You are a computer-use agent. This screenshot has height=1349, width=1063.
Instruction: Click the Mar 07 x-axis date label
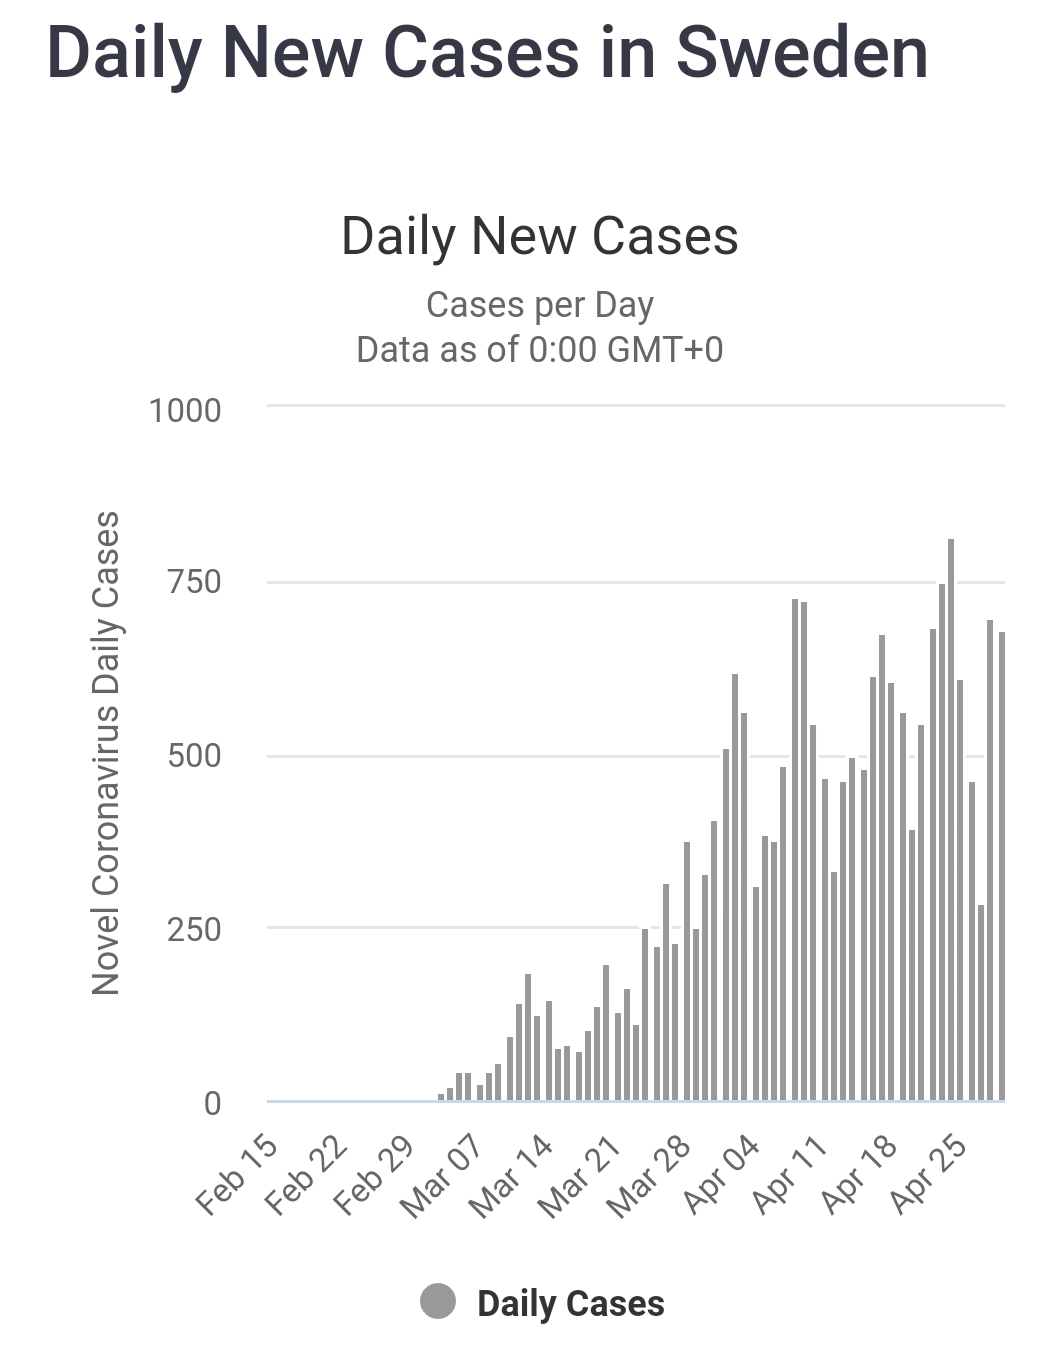[442, 1175]
